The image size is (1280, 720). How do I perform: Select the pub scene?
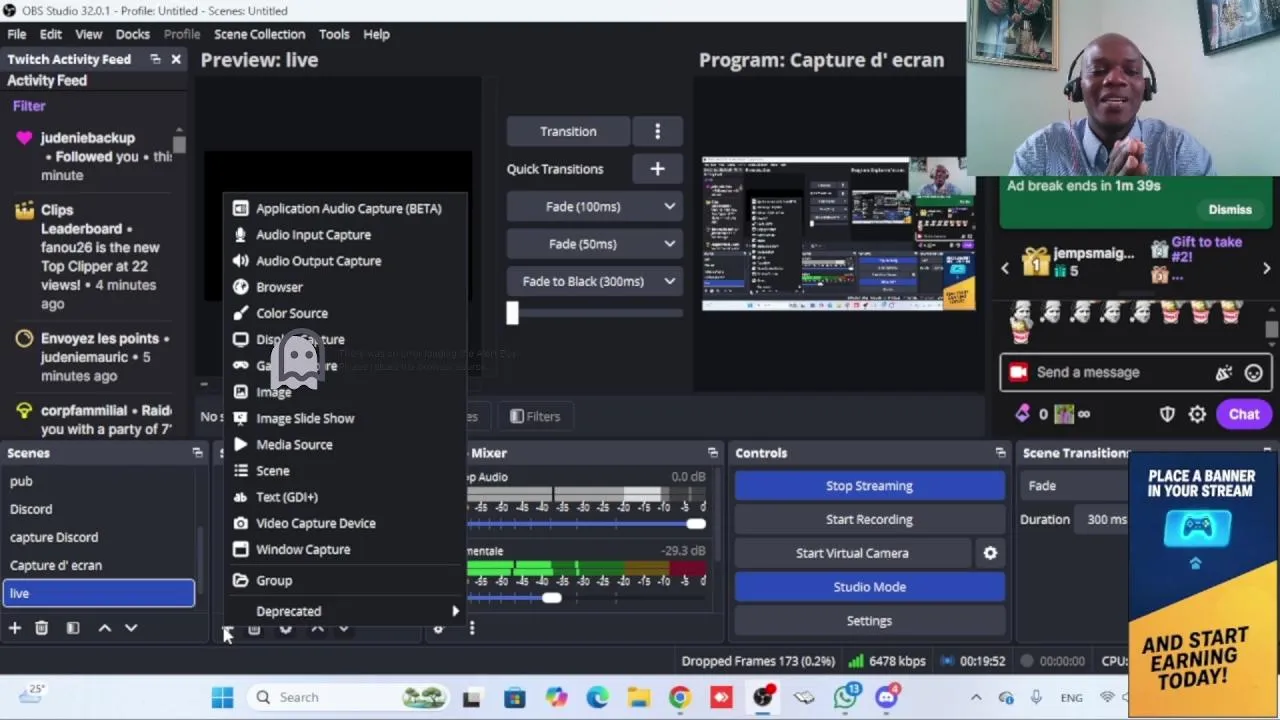pyautogui.click(x=99, y=481)
